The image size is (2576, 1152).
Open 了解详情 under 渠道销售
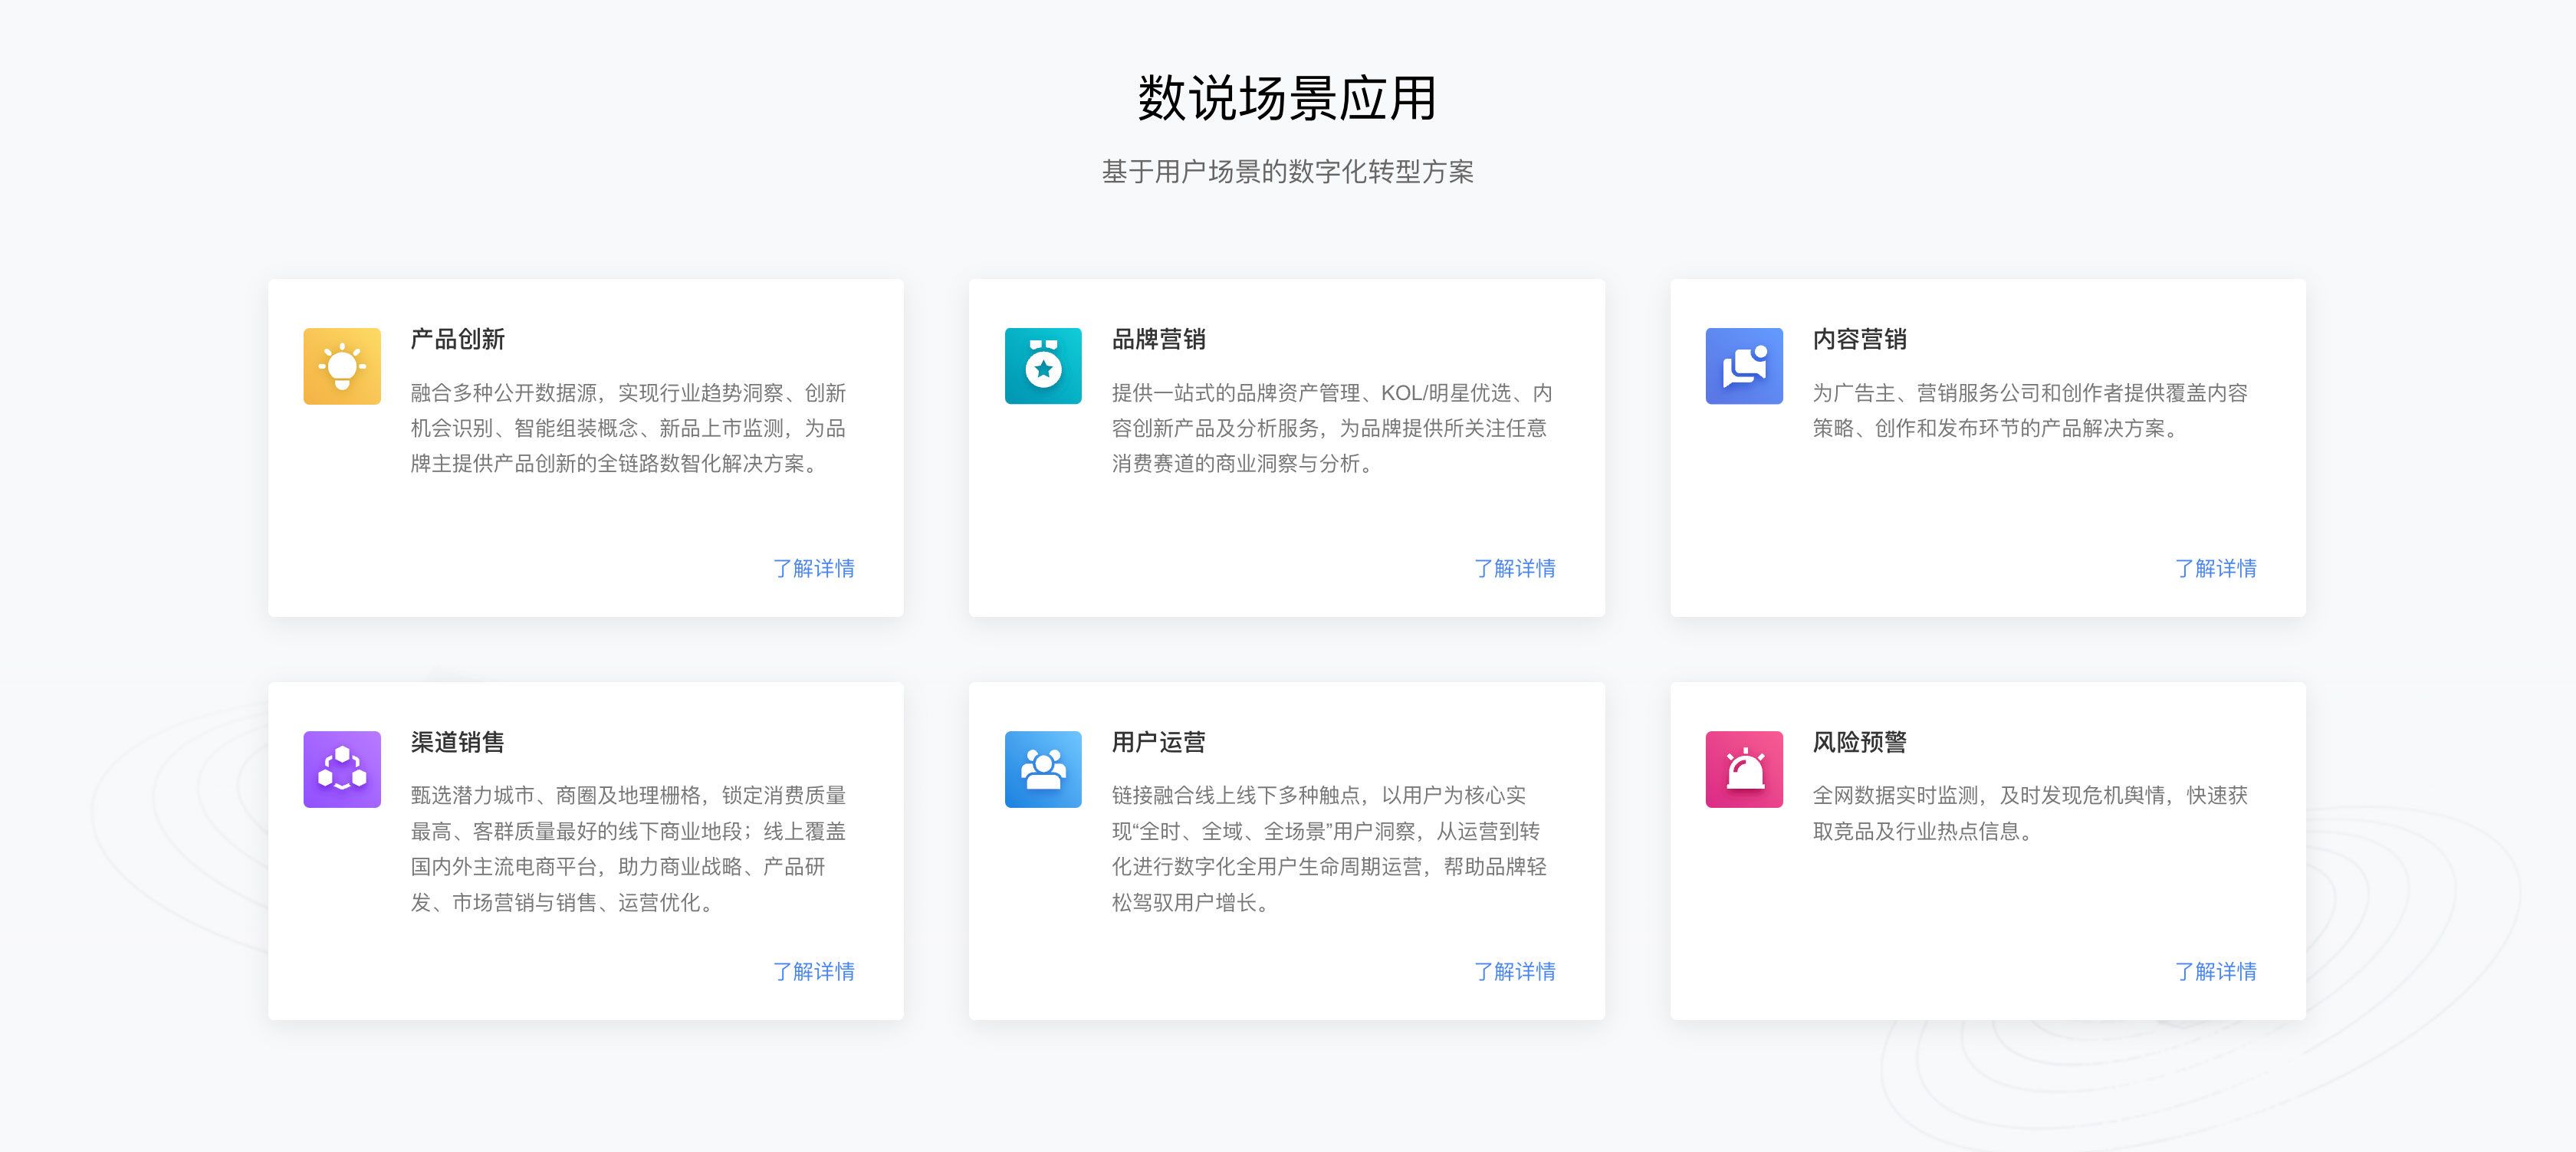814,971
